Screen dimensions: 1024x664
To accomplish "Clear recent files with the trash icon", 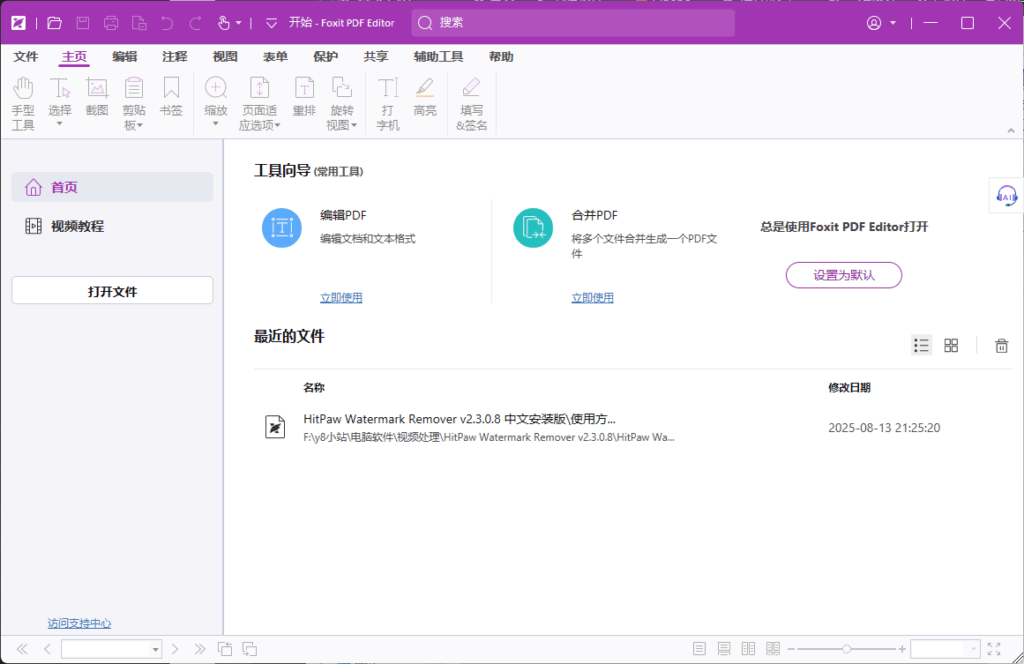I will pyautogui.click(x=1001, y=345).
